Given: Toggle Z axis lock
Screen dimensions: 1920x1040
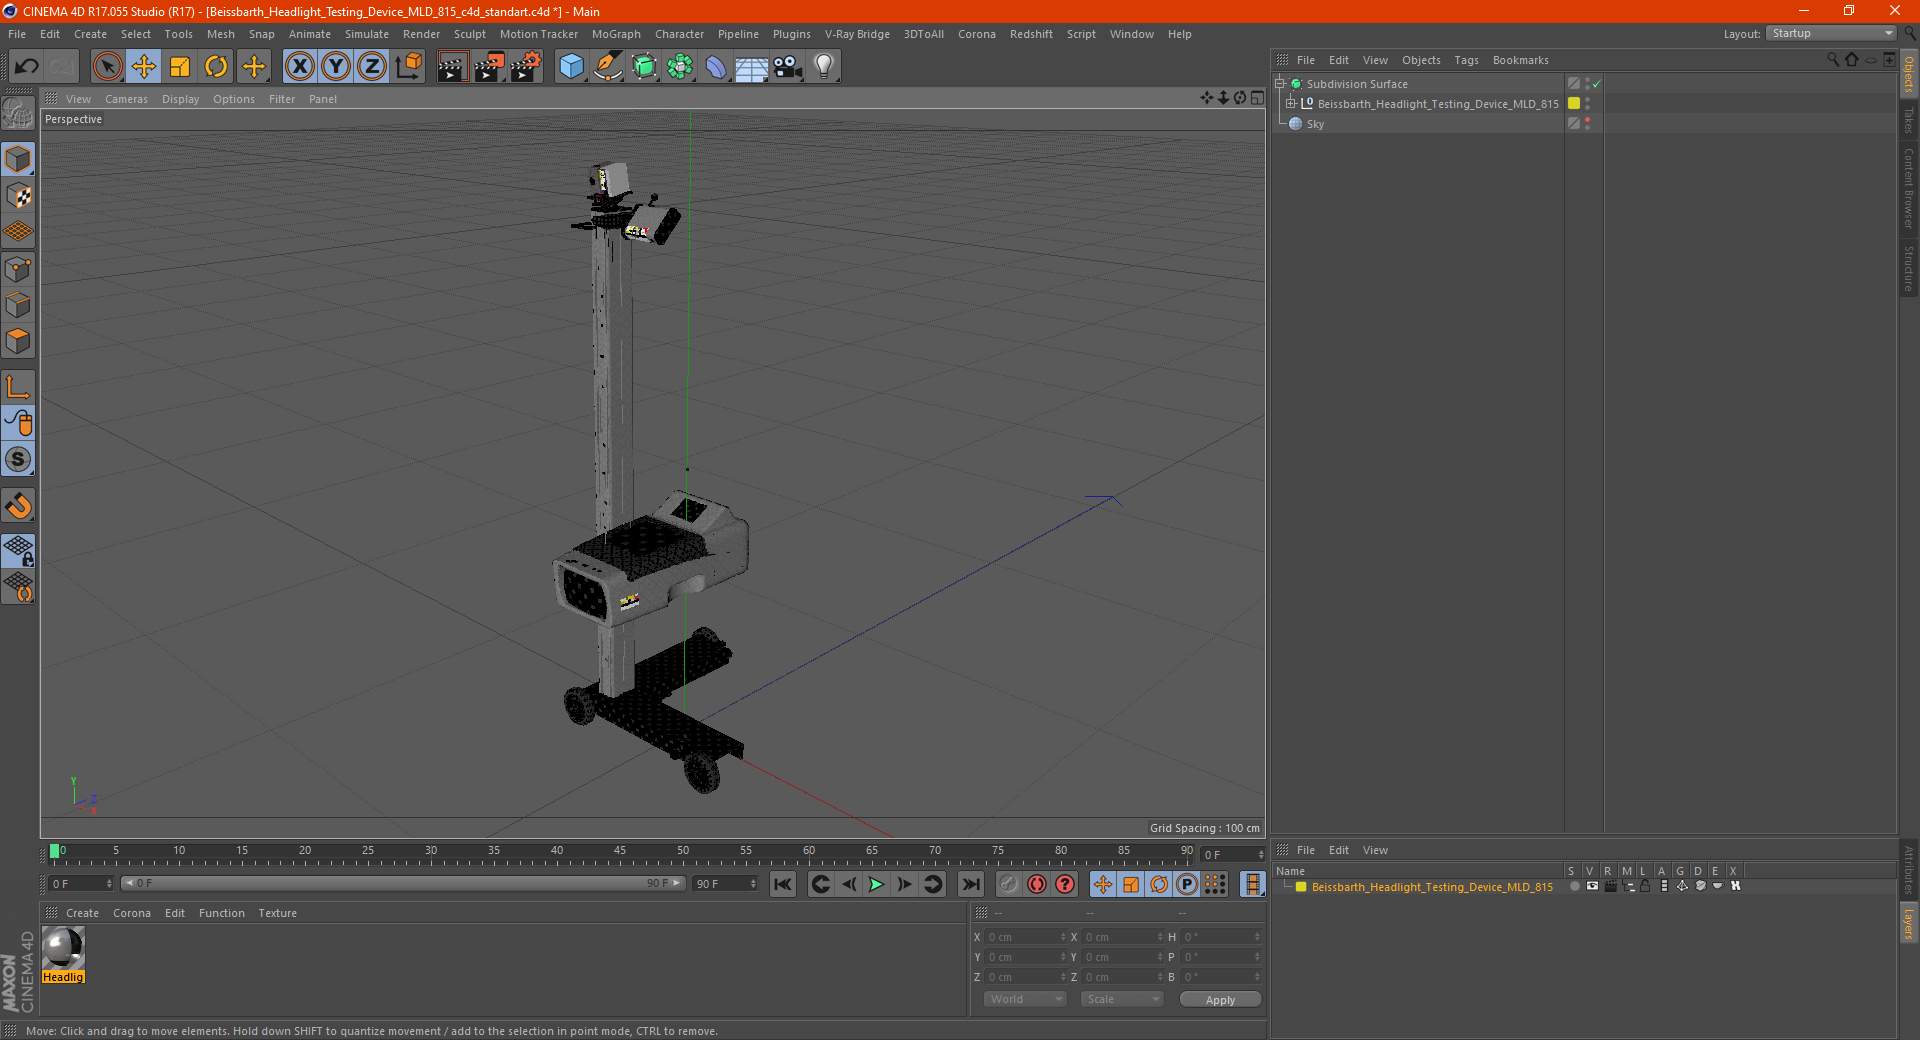Looking at the screenshot, I should coord(372,67).
